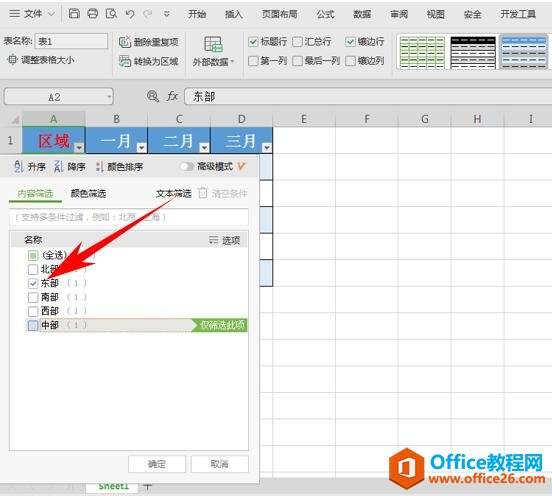Uncheck the 东部 checkbox

pos(33,283)
